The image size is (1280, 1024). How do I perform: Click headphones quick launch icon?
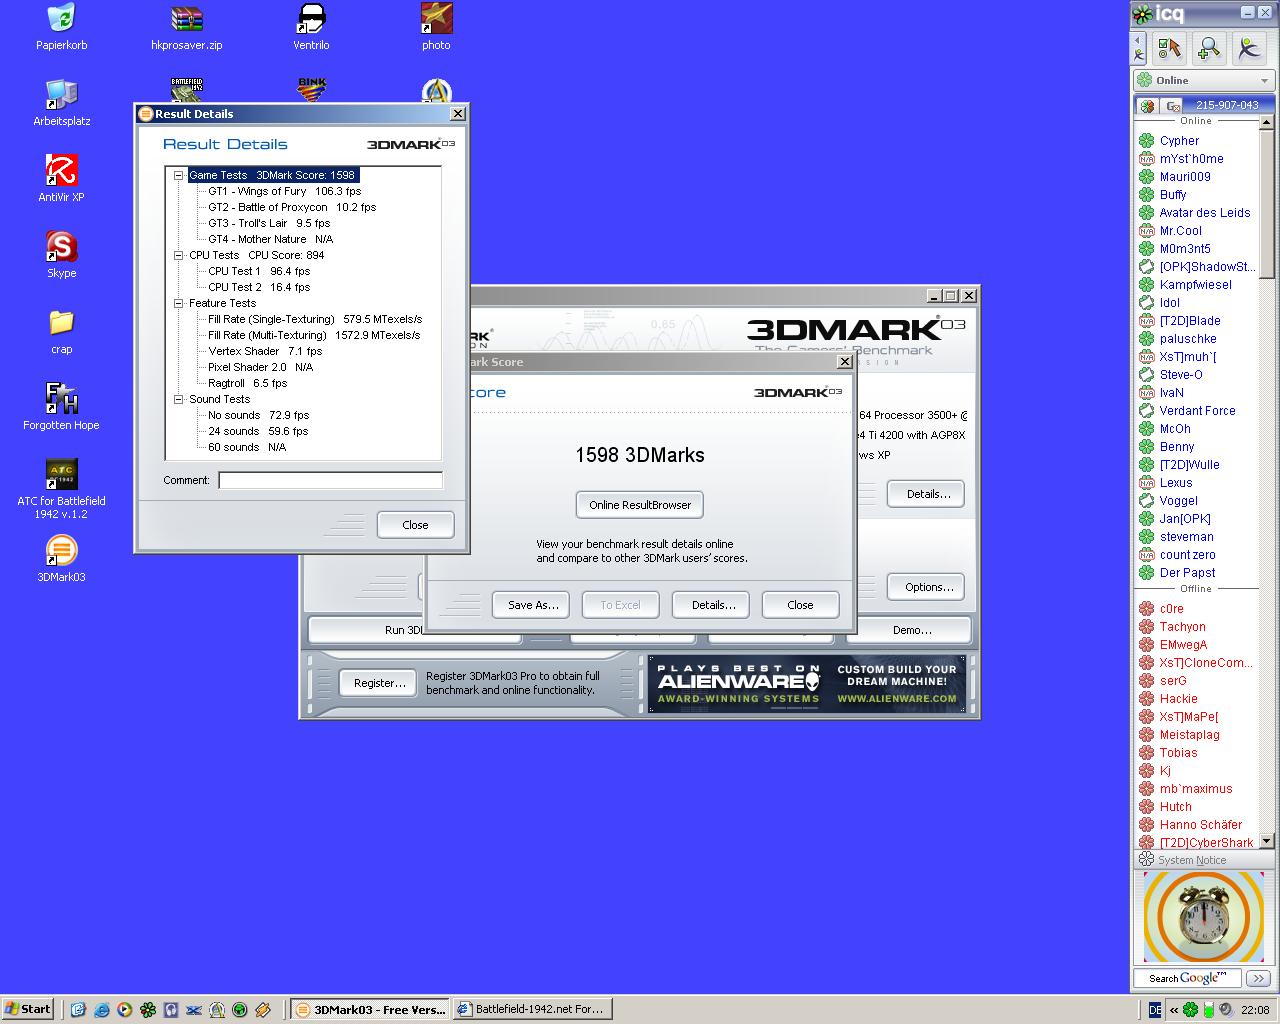(171, 1010)
